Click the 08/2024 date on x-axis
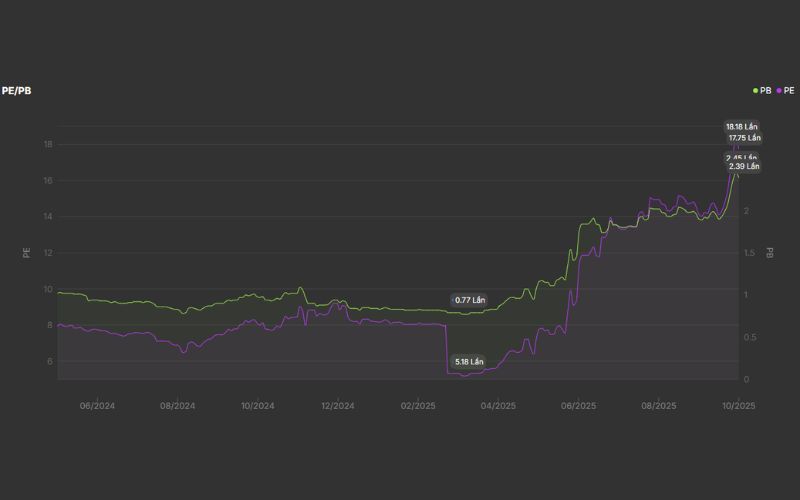The image size is (800, 500). 177,406
